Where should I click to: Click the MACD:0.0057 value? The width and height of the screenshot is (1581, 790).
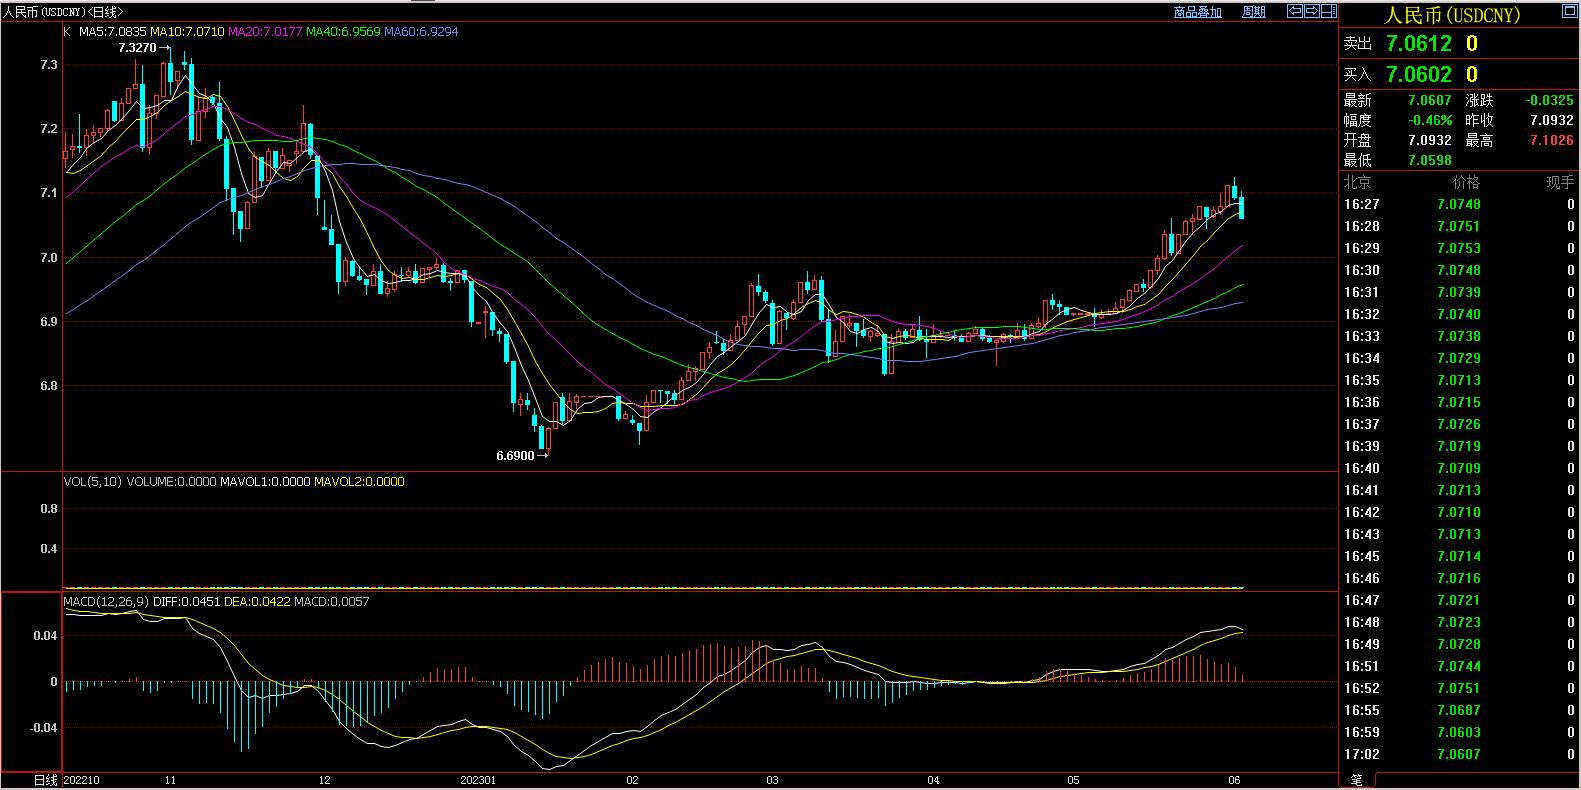tap(332, 601)
